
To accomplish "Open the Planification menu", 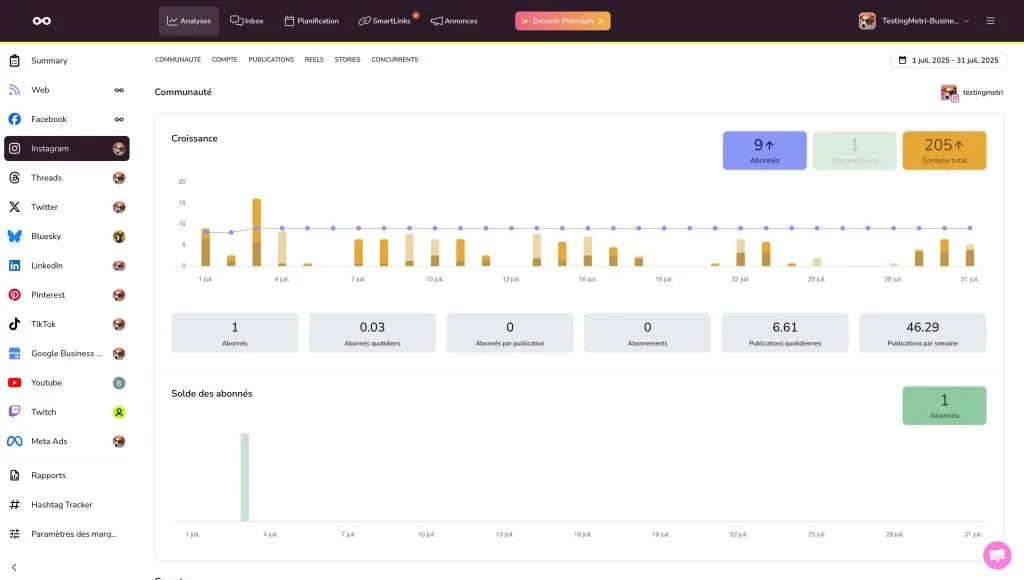I will [x=311, y=21].
